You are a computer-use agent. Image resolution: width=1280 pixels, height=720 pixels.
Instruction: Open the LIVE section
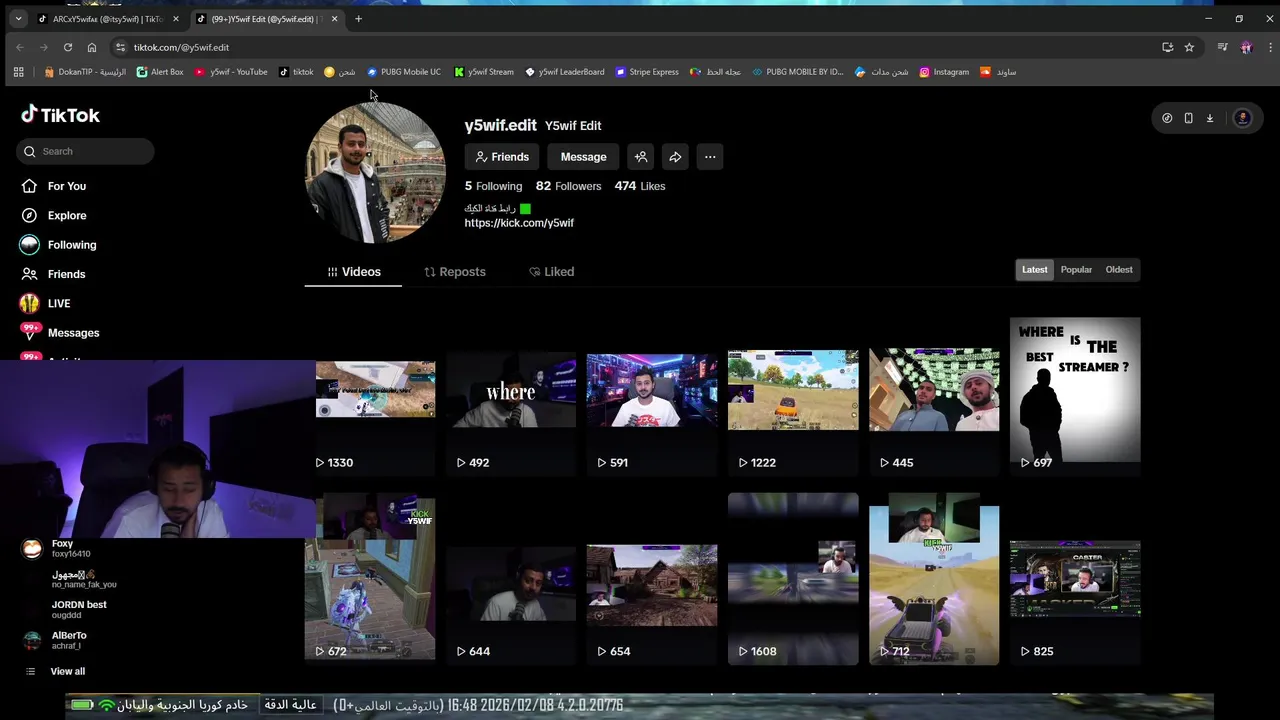click(x=58, y=303)
